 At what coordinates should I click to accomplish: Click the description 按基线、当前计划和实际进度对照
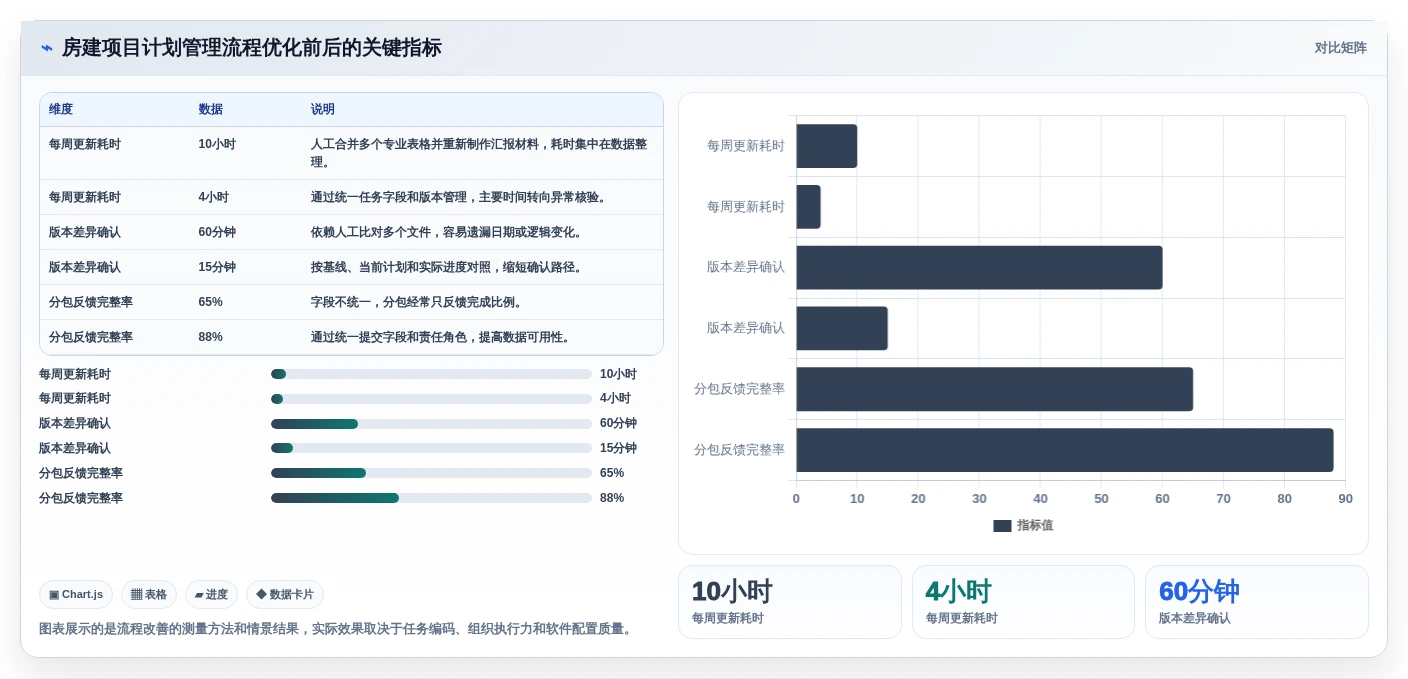tap(448, 267)
